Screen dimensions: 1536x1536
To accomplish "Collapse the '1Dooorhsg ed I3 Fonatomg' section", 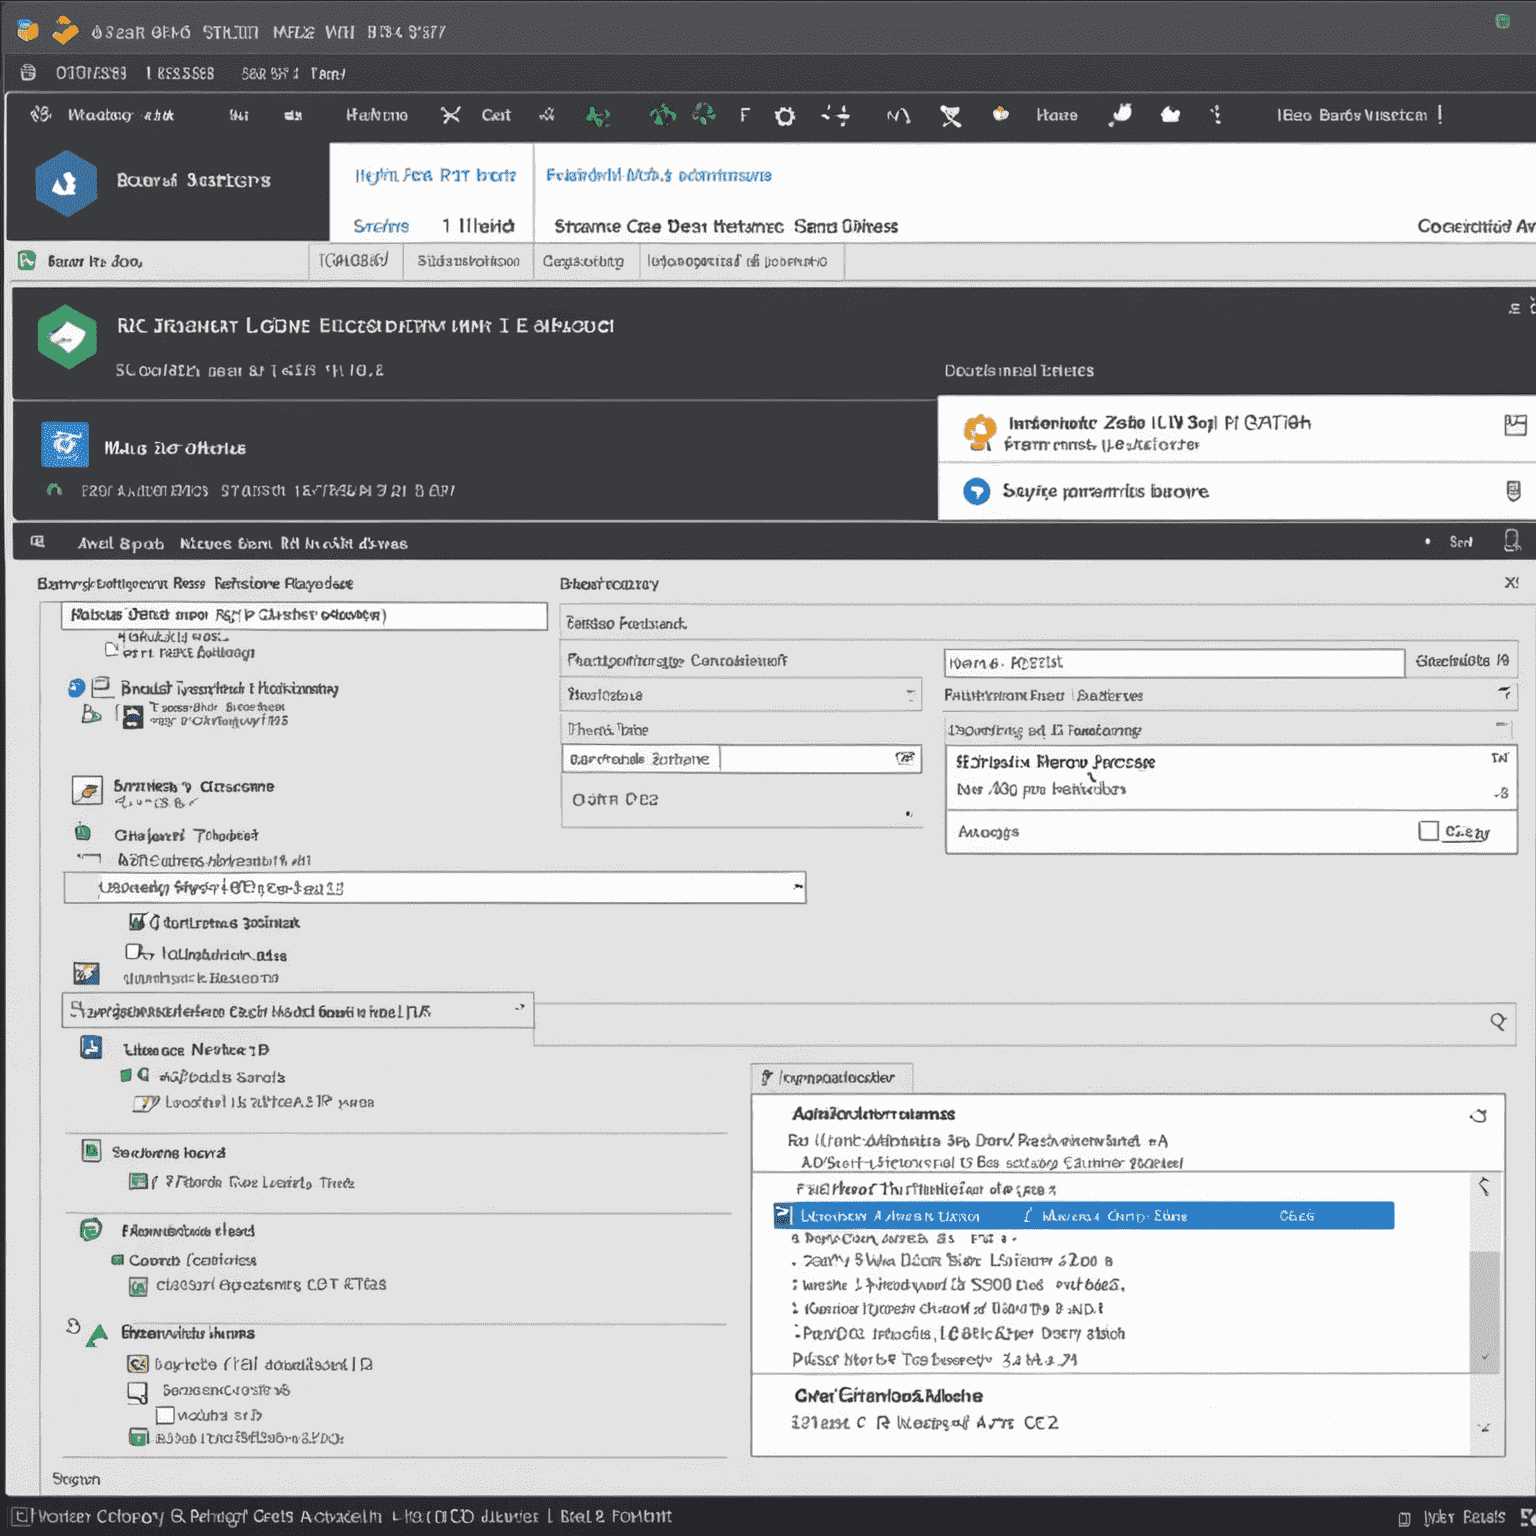I will pos(1501,727).
